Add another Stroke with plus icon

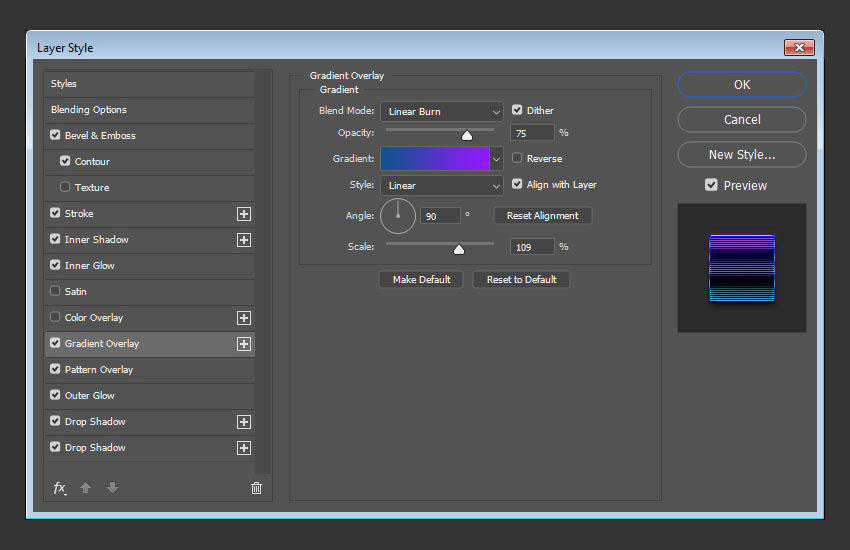244,213
